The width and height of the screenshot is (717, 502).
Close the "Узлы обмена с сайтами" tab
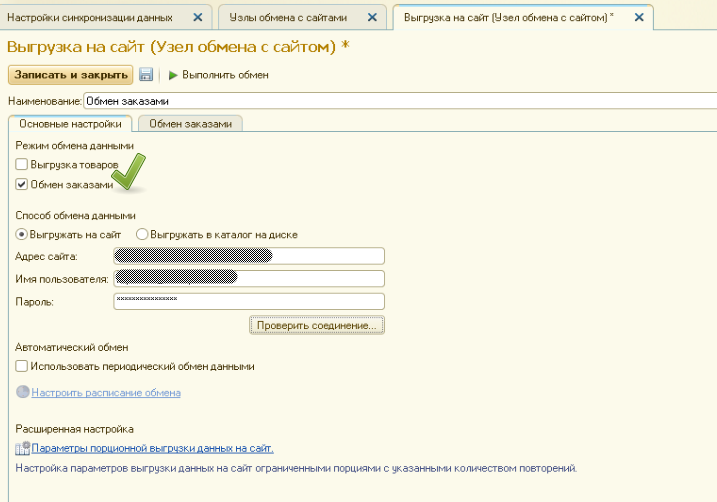pos(372,18)
